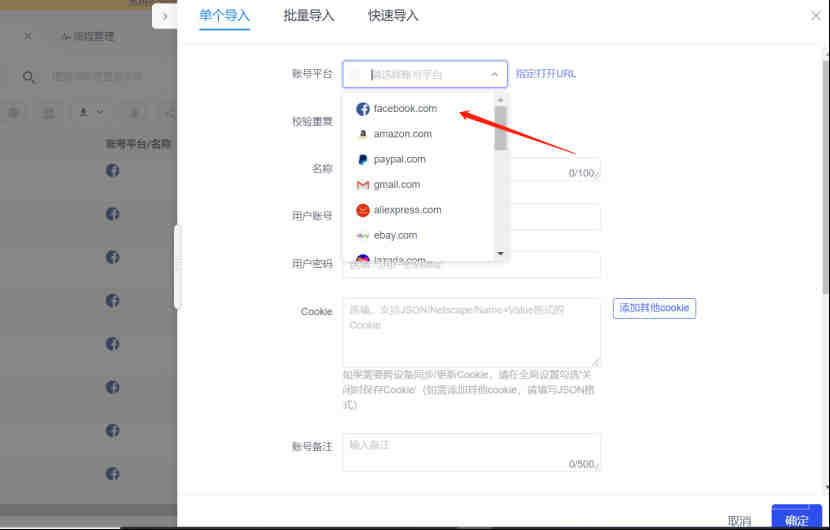Click the AliExpress logo icon in the dropdown

pyautogui.click(x=363, y=210)
